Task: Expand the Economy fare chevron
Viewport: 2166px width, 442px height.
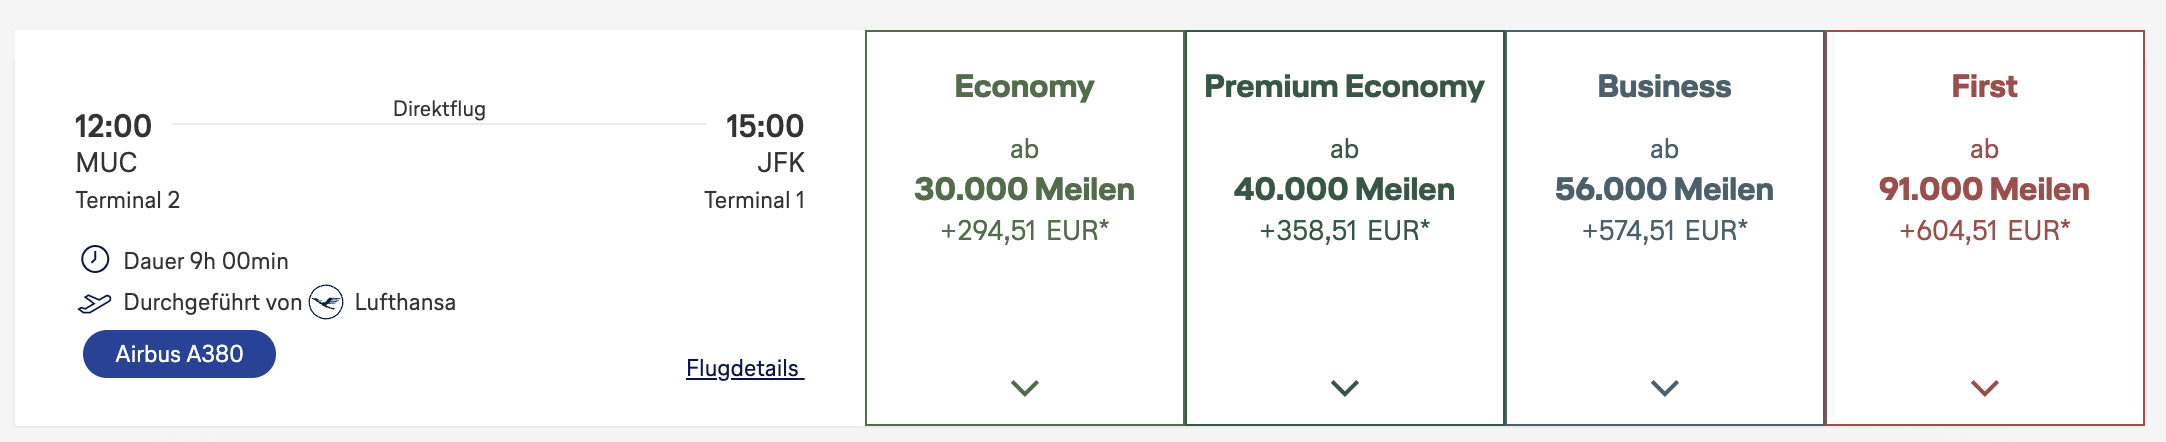Action: [1025, 388]
